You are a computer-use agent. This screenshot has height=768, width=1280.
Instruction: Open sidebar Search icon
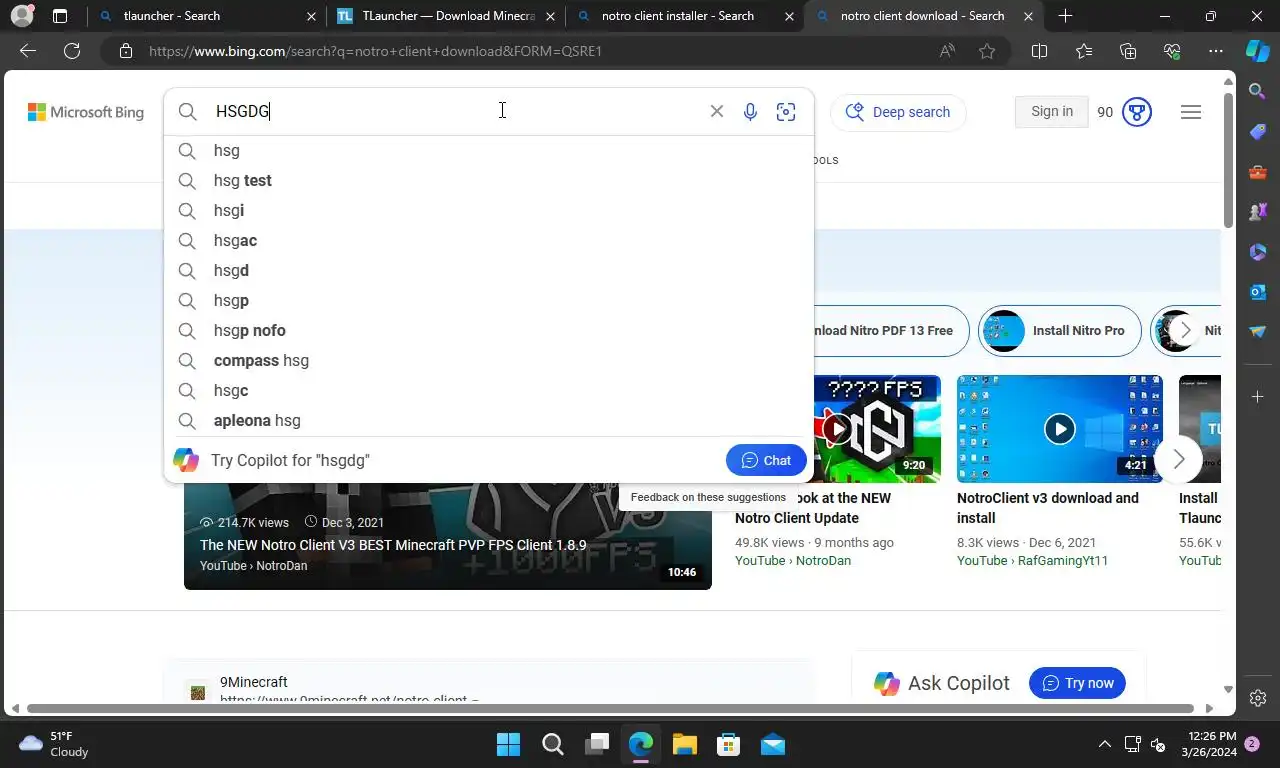click(x=1258, y=92)
